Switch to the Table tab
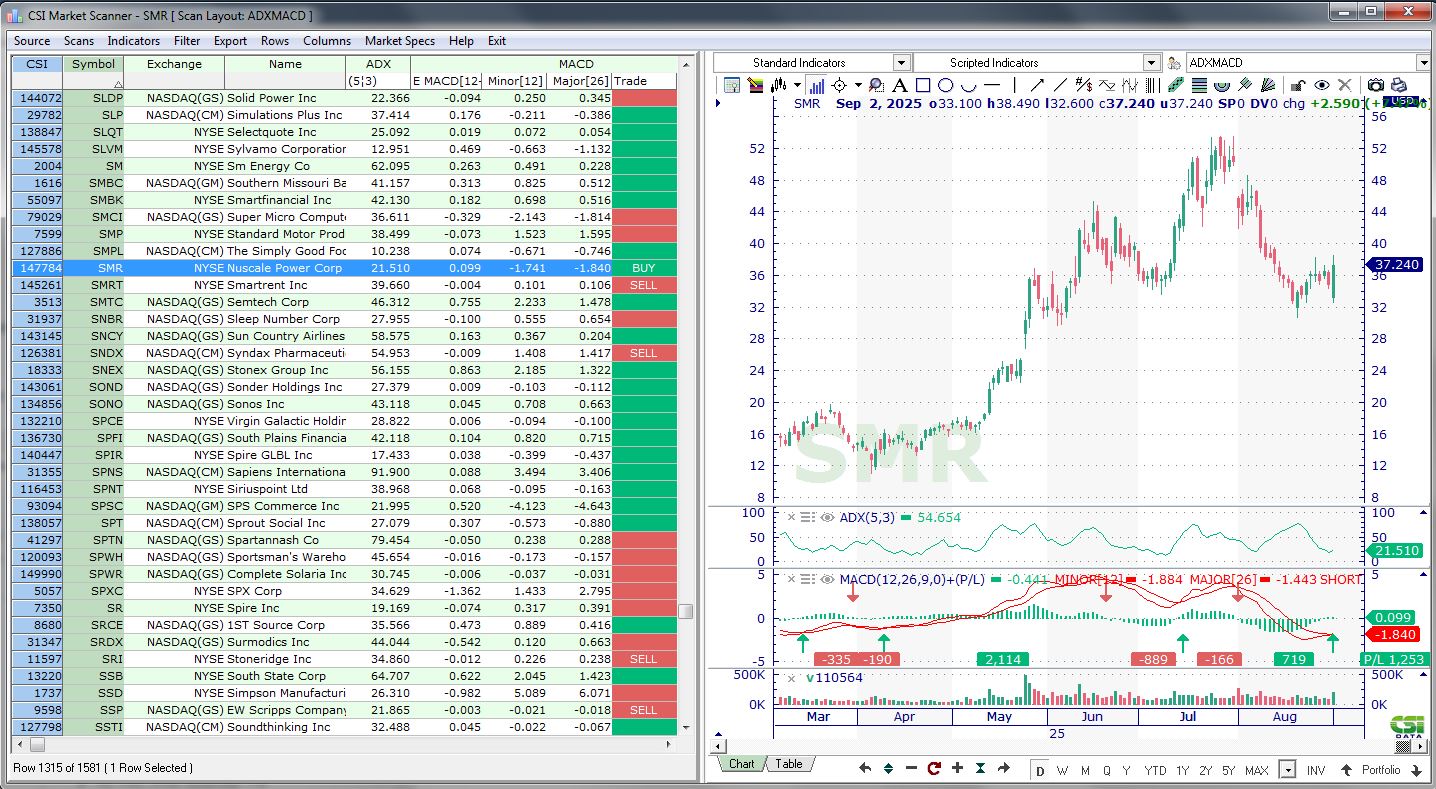Viewport: 1436px width, 789px height. (x=789, y=764)
